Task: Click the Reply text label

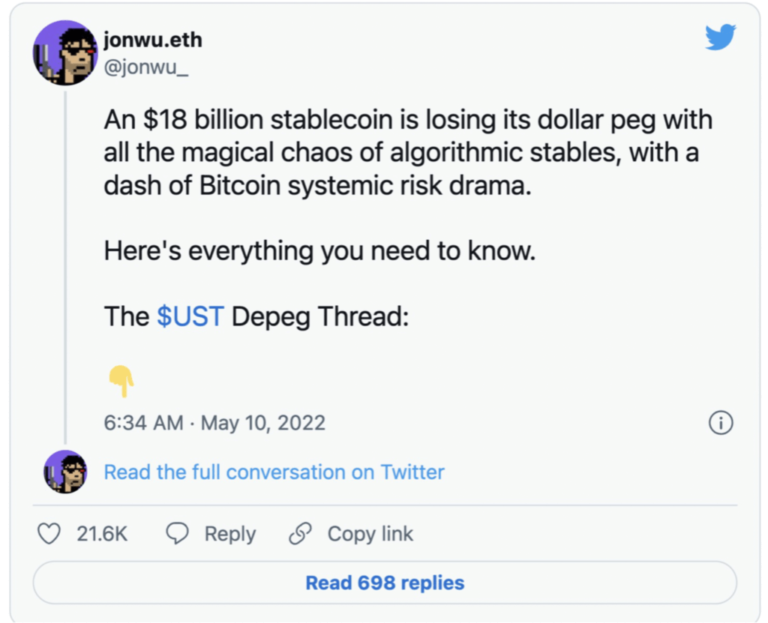Action: click(x=230, y=534)
